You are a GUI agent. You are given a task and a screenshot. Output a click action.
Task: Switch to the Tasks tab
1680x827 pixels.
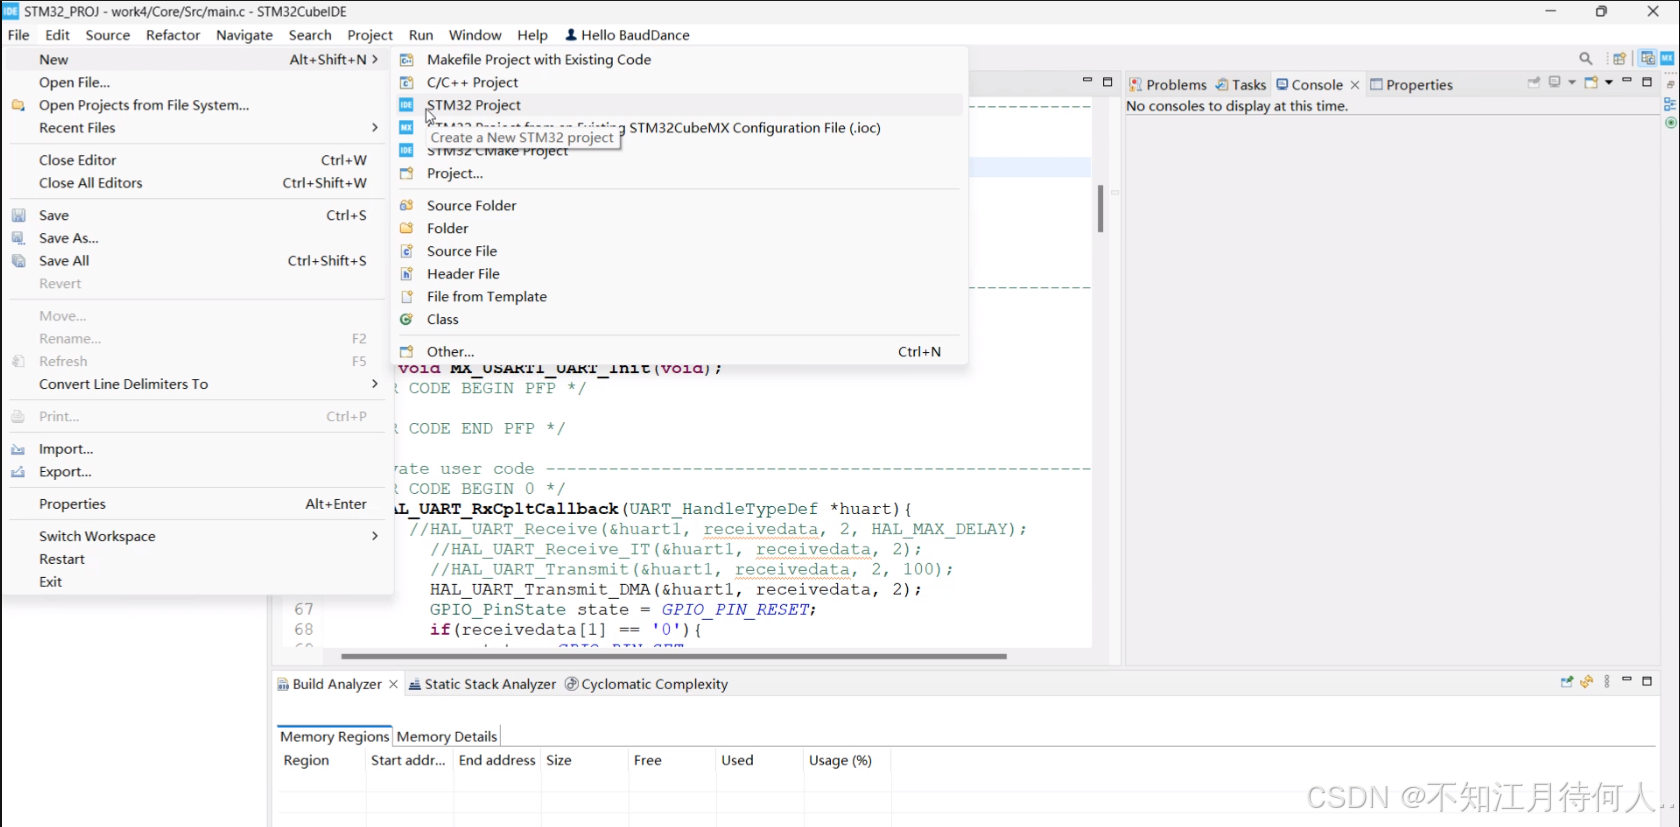(x=1241, y=85)
